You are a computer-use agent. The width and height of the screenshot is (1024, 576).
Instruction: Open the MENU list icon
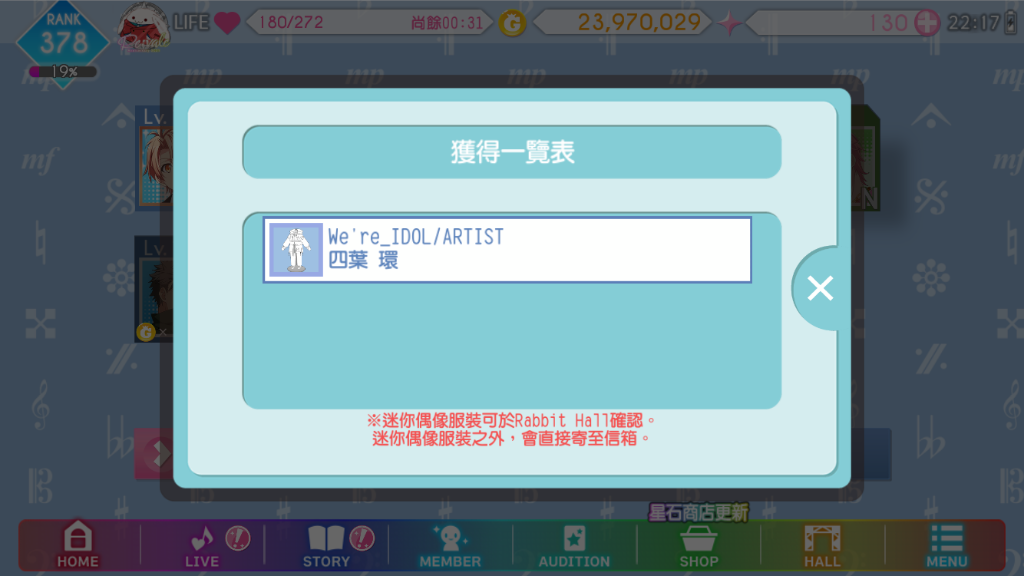click(946, 546)
